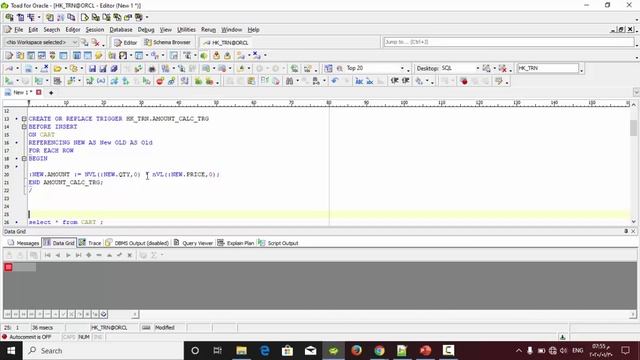
Task: Switch to the Explain Plan tab
Action: pyautogui.click(x=236, y=243)
